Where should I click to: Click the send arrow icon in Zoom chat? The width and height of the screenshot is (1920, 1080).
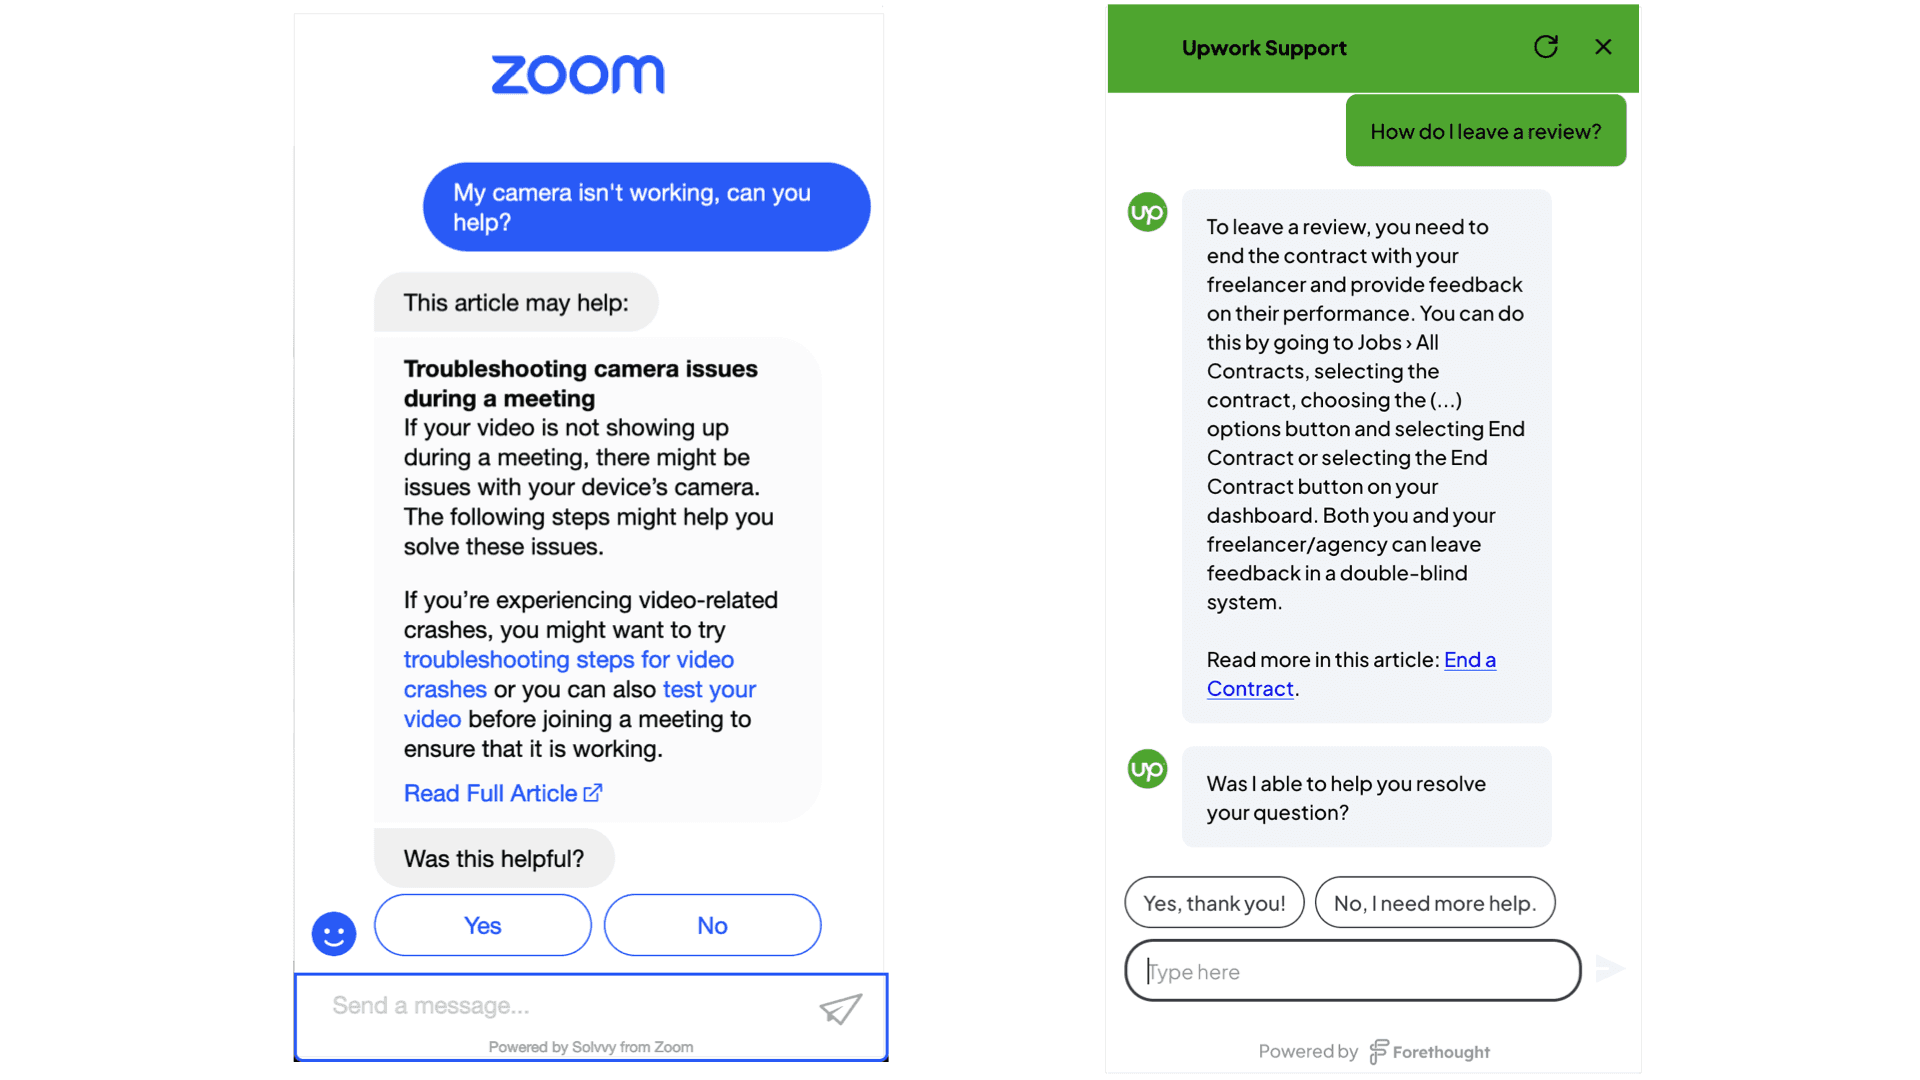click(x=840, y=1005)
